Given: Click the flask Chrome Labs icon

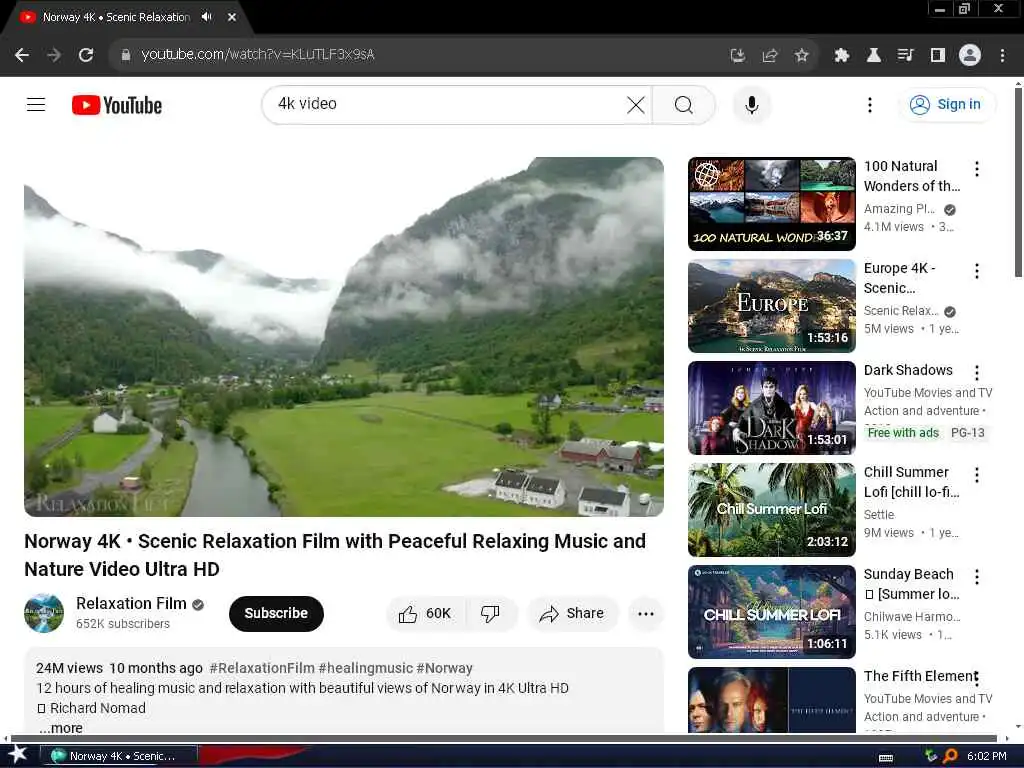Looking at the screenshot, I should [x=873, y=56].
